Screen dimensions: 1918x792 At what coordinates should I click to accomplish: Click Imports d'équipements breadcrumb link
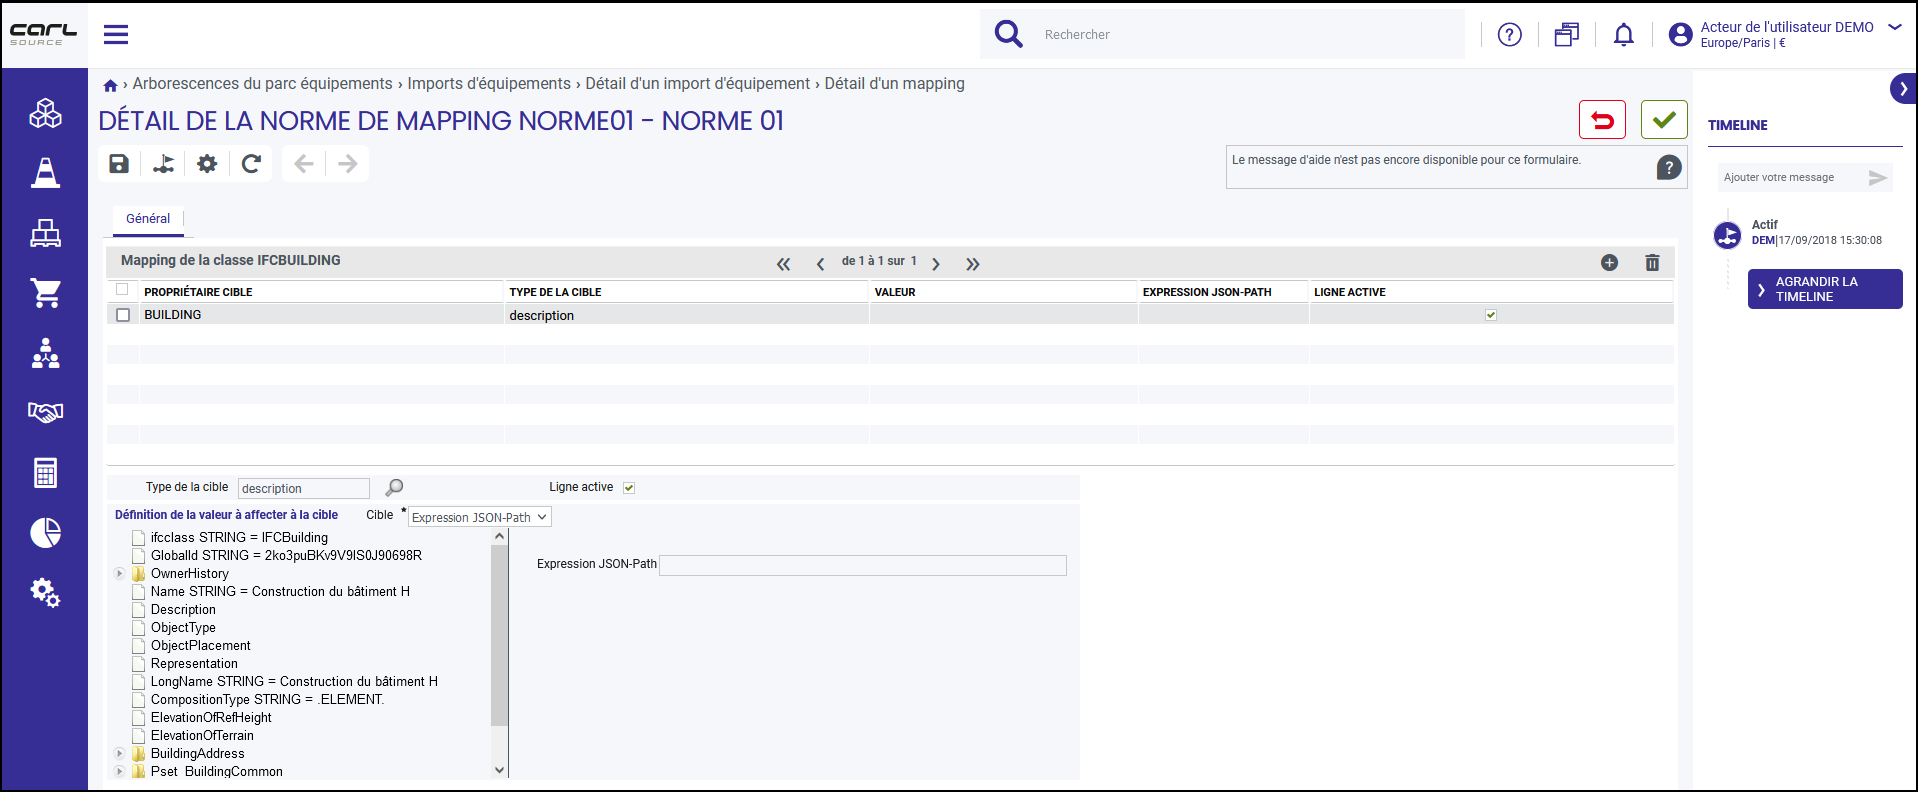489,84
